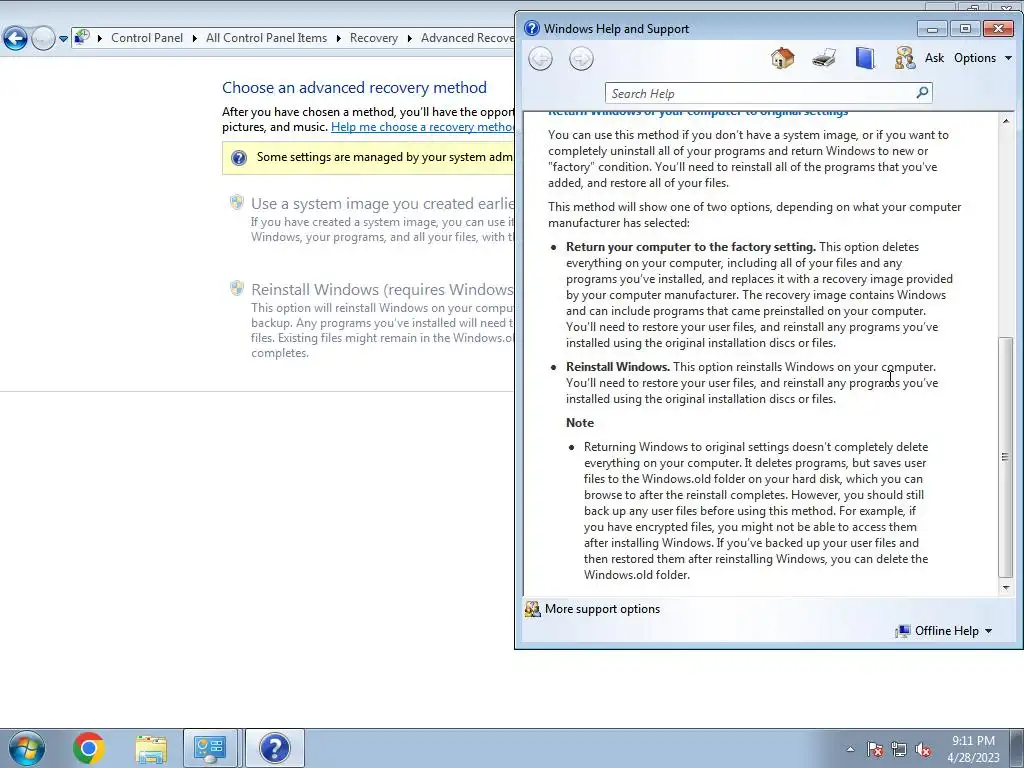Focus the Search Help input field
Screen dimensions: 1024x768
coord(760,93)
